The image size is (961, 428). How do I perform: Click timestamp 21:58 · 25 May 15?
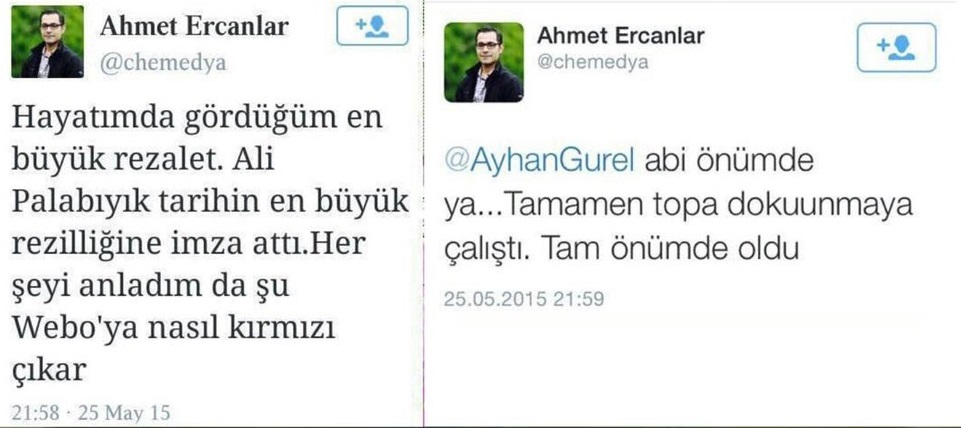click(91, 412)
